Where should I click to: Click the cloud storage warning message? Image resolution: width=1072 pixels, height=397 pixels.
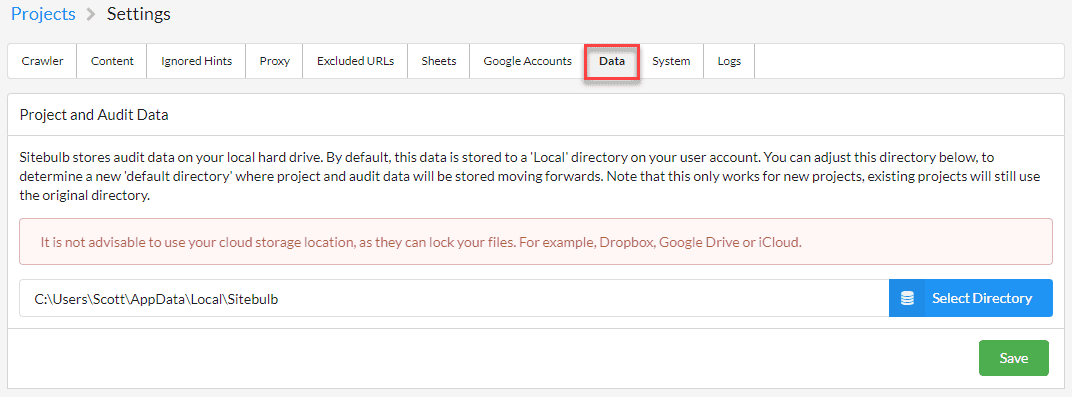tap(536, 242)
